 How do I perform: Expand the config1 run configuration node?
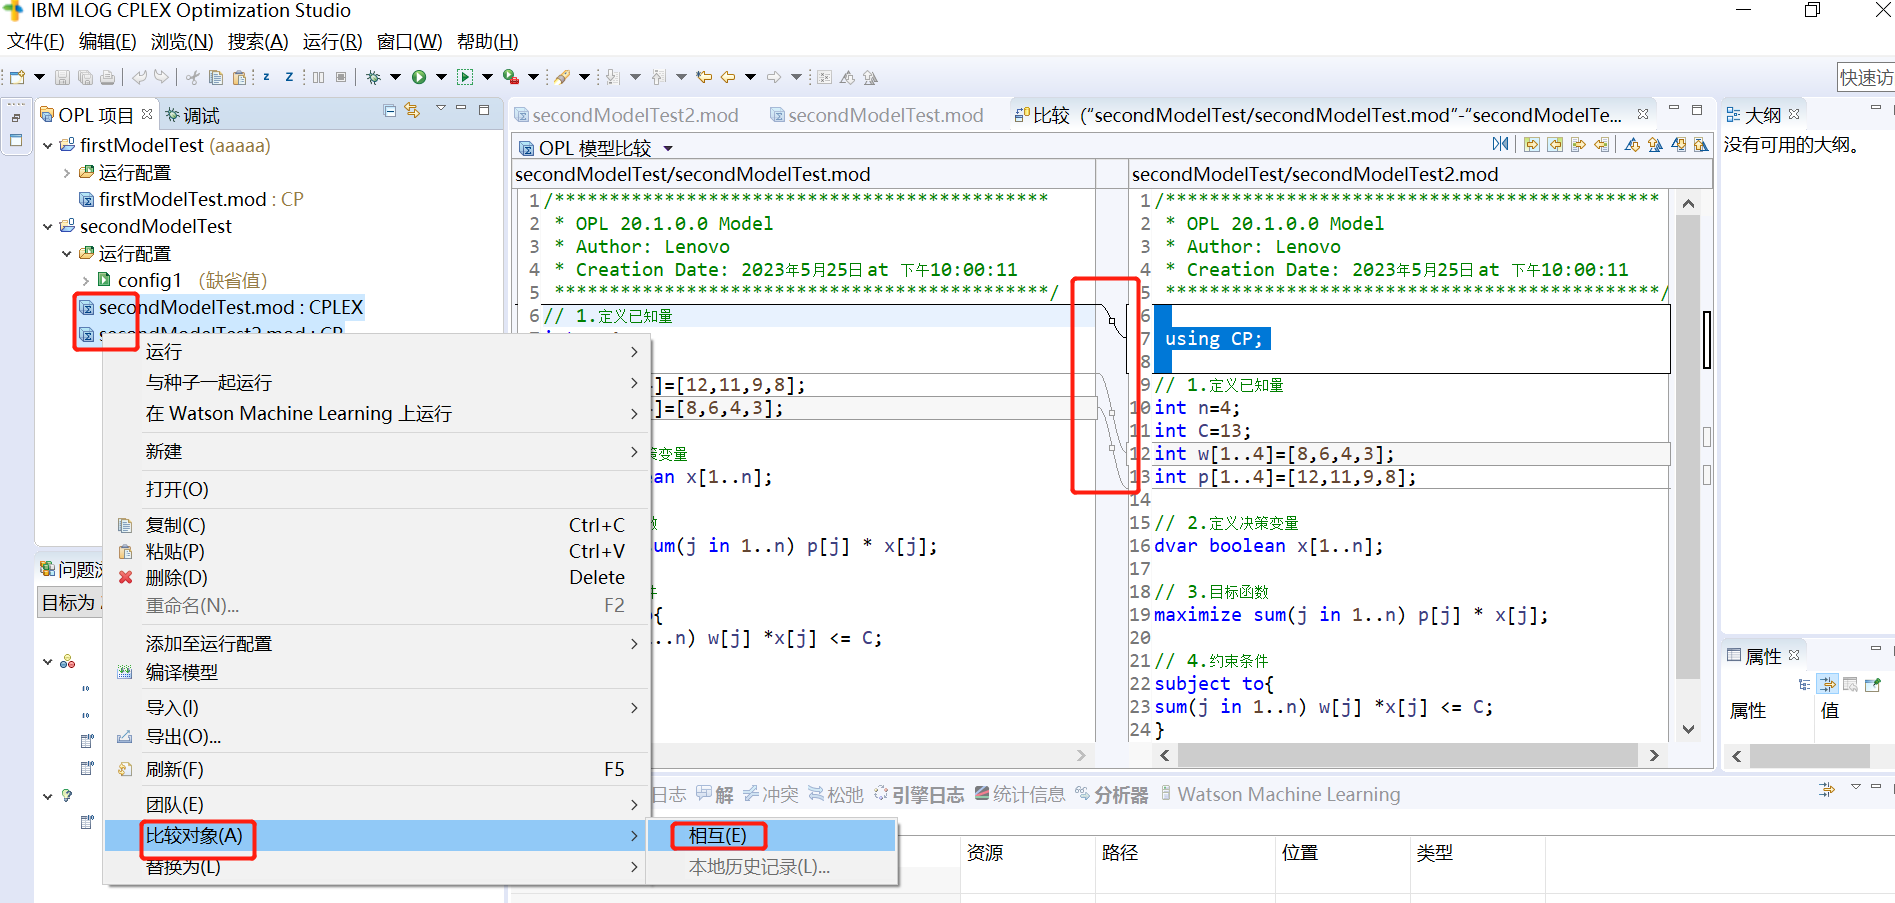click(85, 281)
